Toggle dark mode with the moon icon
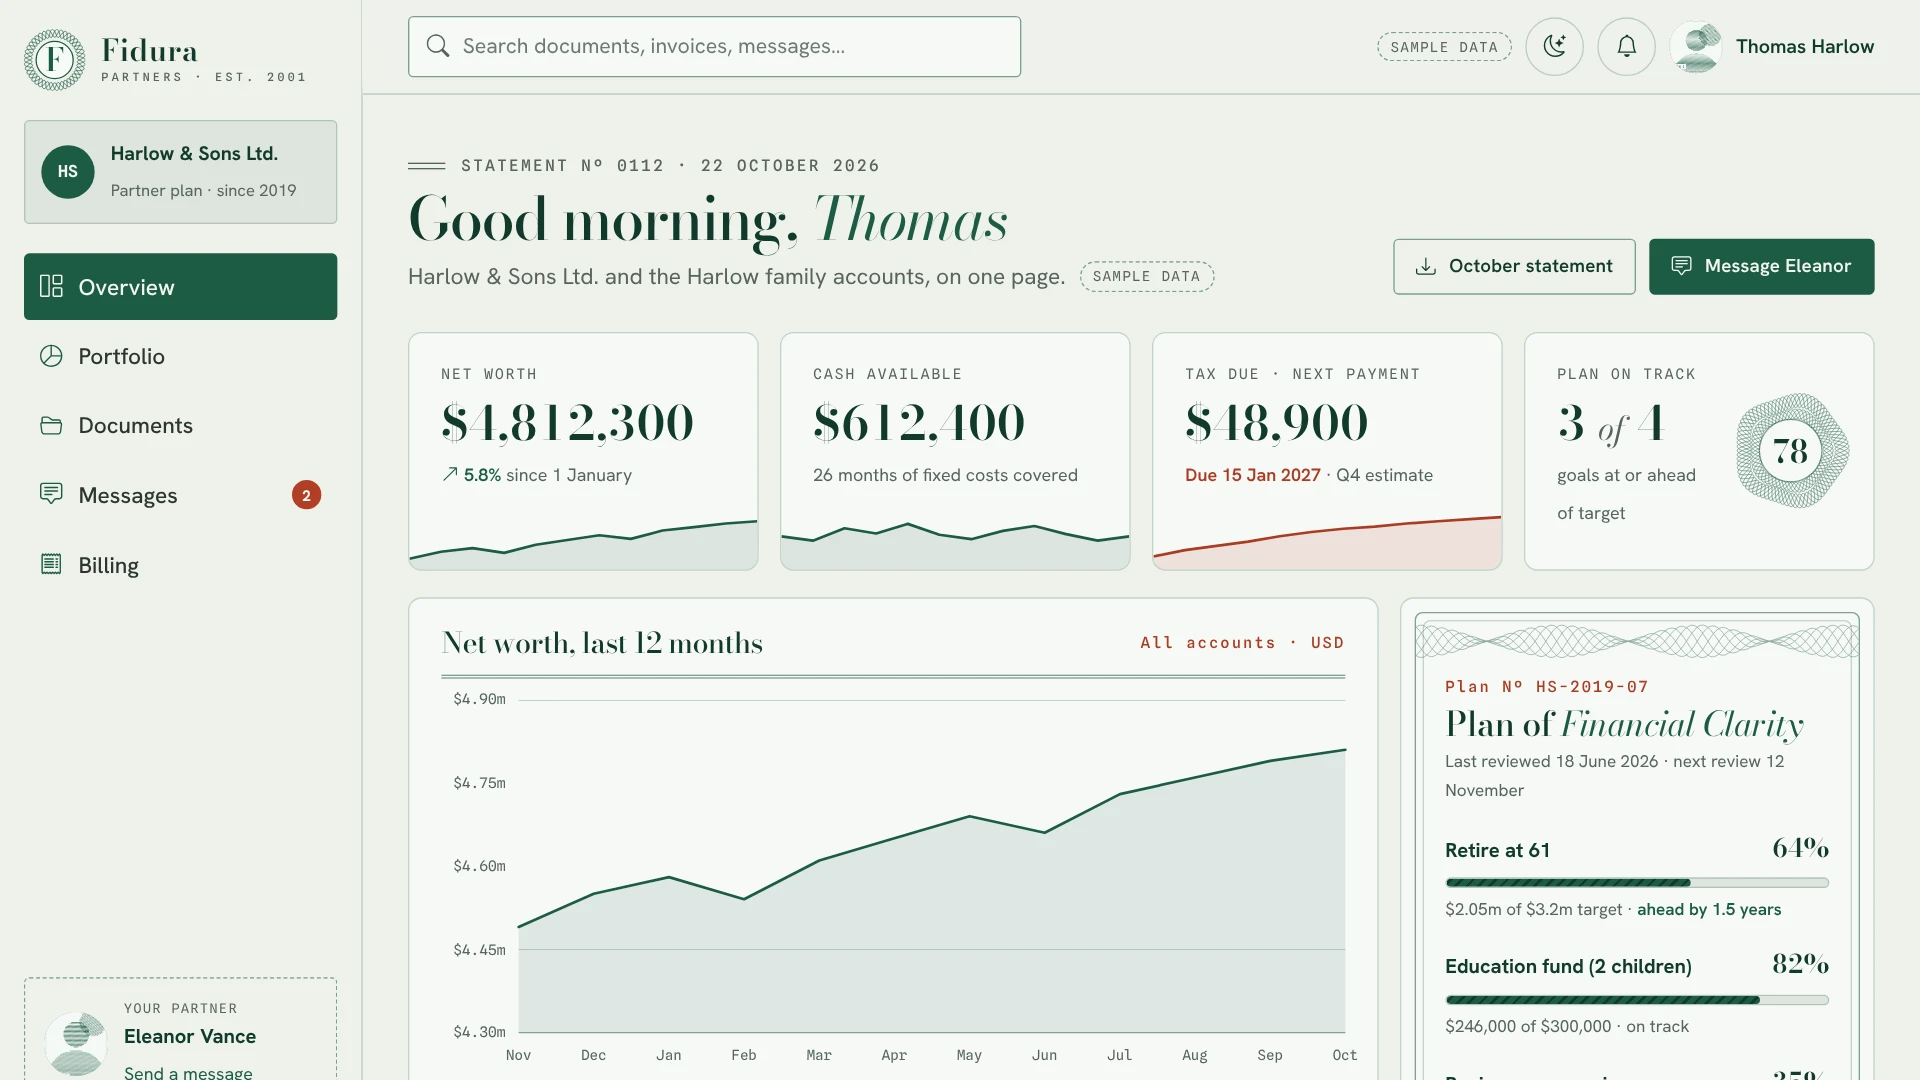This screenshot has height=1080, width=1920. (1554, 46)
